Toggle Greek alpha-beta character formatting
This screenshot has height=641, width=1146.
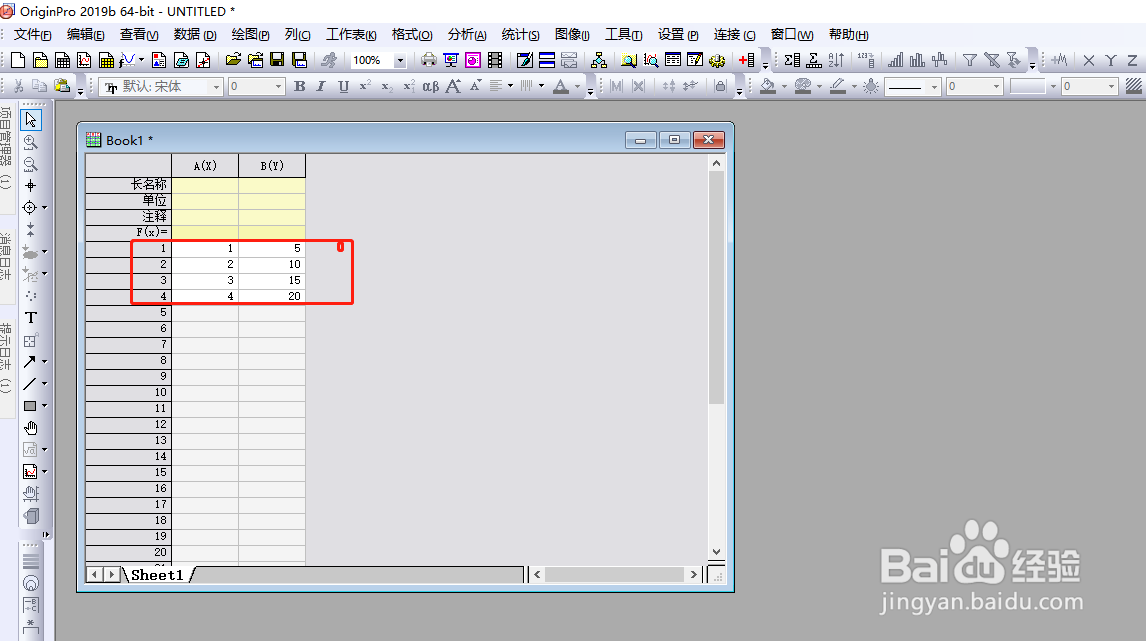click(x=431, y=86)
